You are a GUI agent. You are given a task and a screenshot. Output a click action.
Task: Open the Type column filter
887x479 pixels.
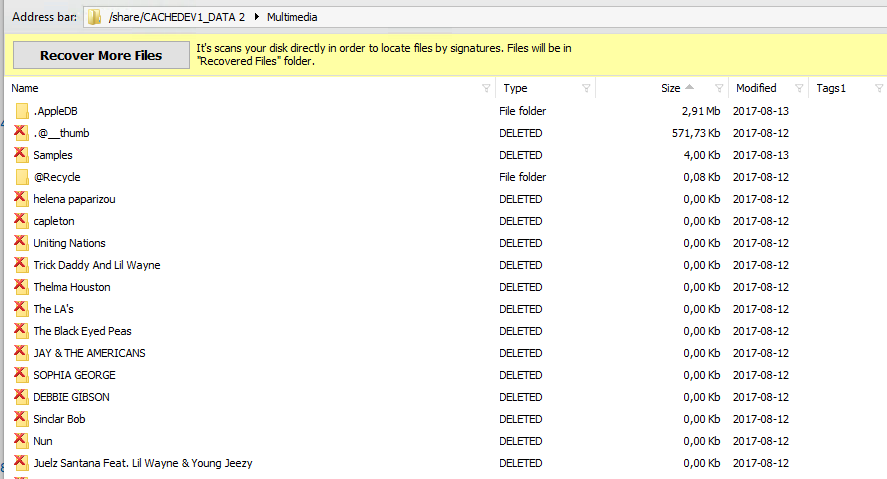tap(586, 88)
